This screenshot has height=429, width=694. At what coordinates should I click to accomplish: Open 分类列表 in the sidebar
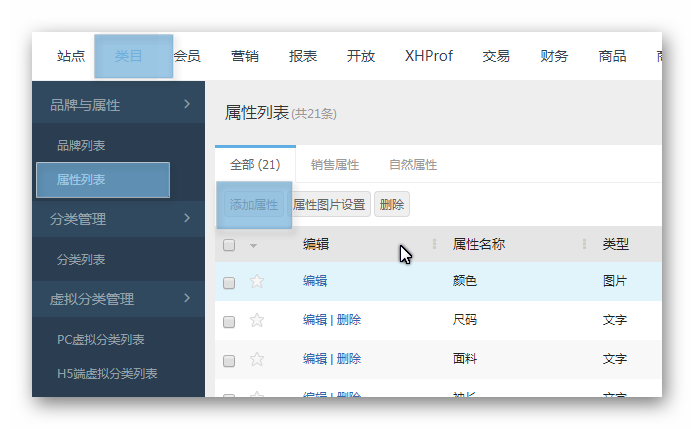tap(81, 259)
